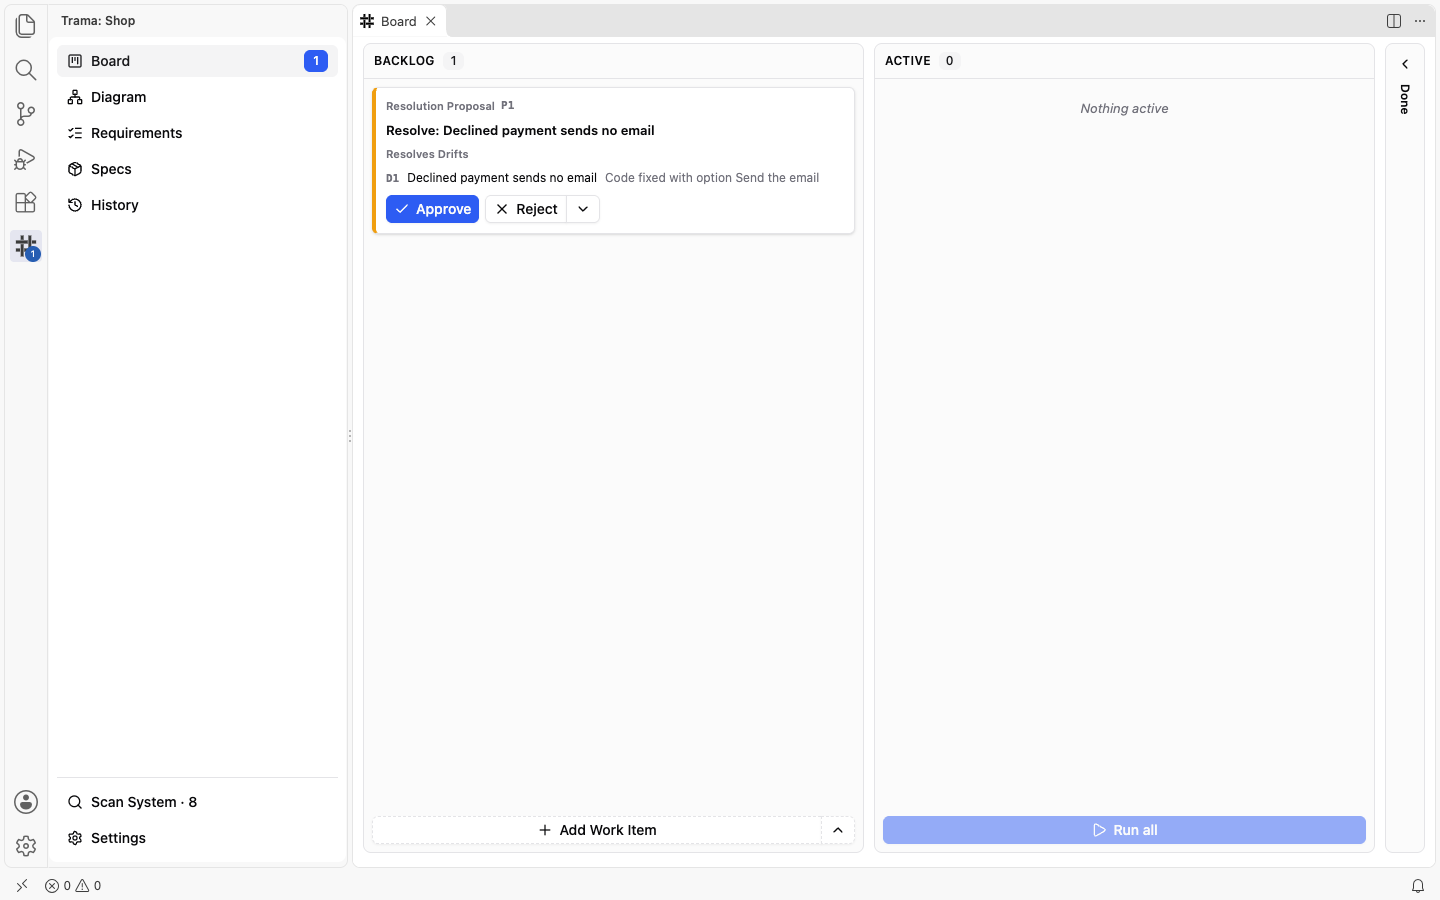This screenshot has height=900, width=1440.
Task: Click the remote window status icon
Action: click(22, 885)
